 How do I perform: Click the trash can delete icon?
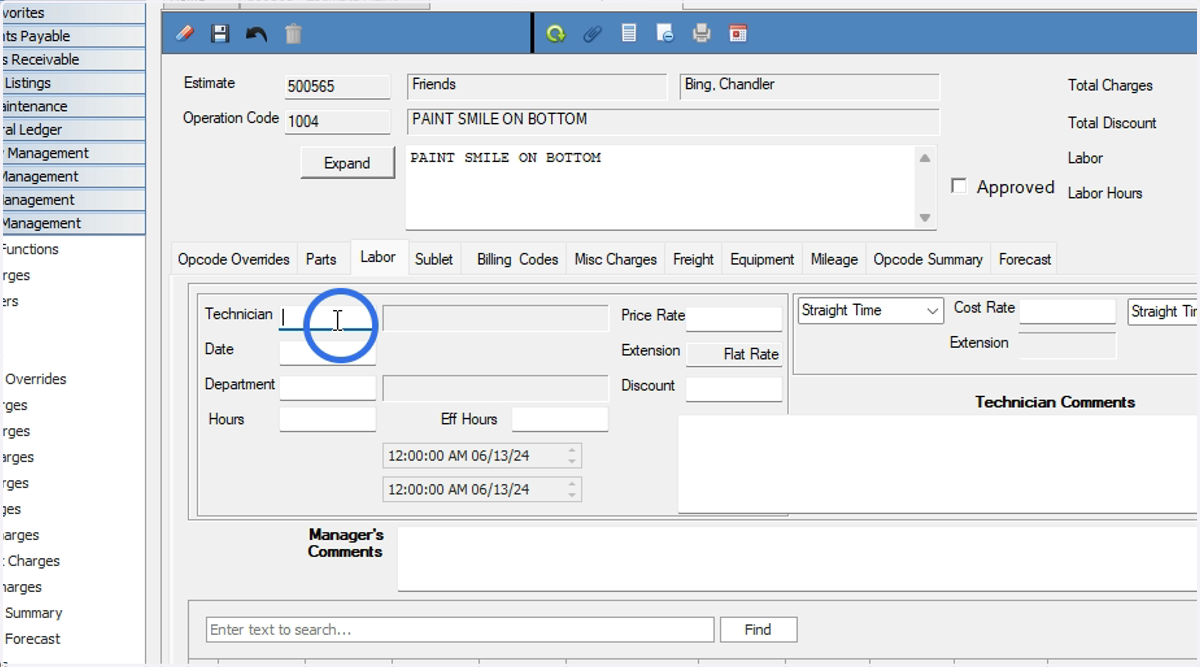tap(293, 34)
